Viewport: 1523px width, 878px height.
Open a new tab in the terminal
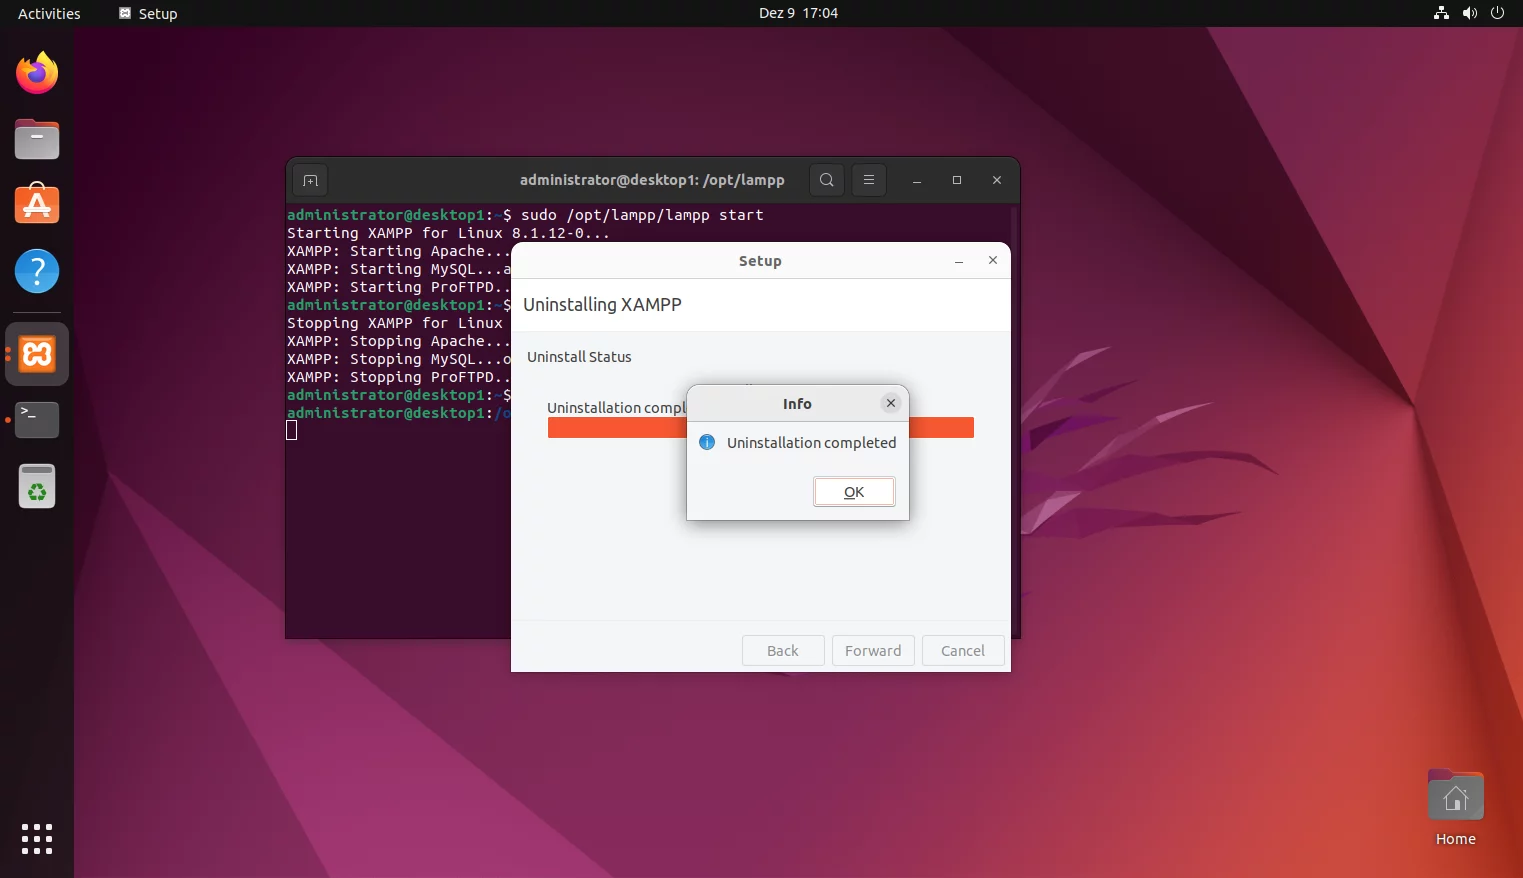pyautogui.click(x=311, y=180)
